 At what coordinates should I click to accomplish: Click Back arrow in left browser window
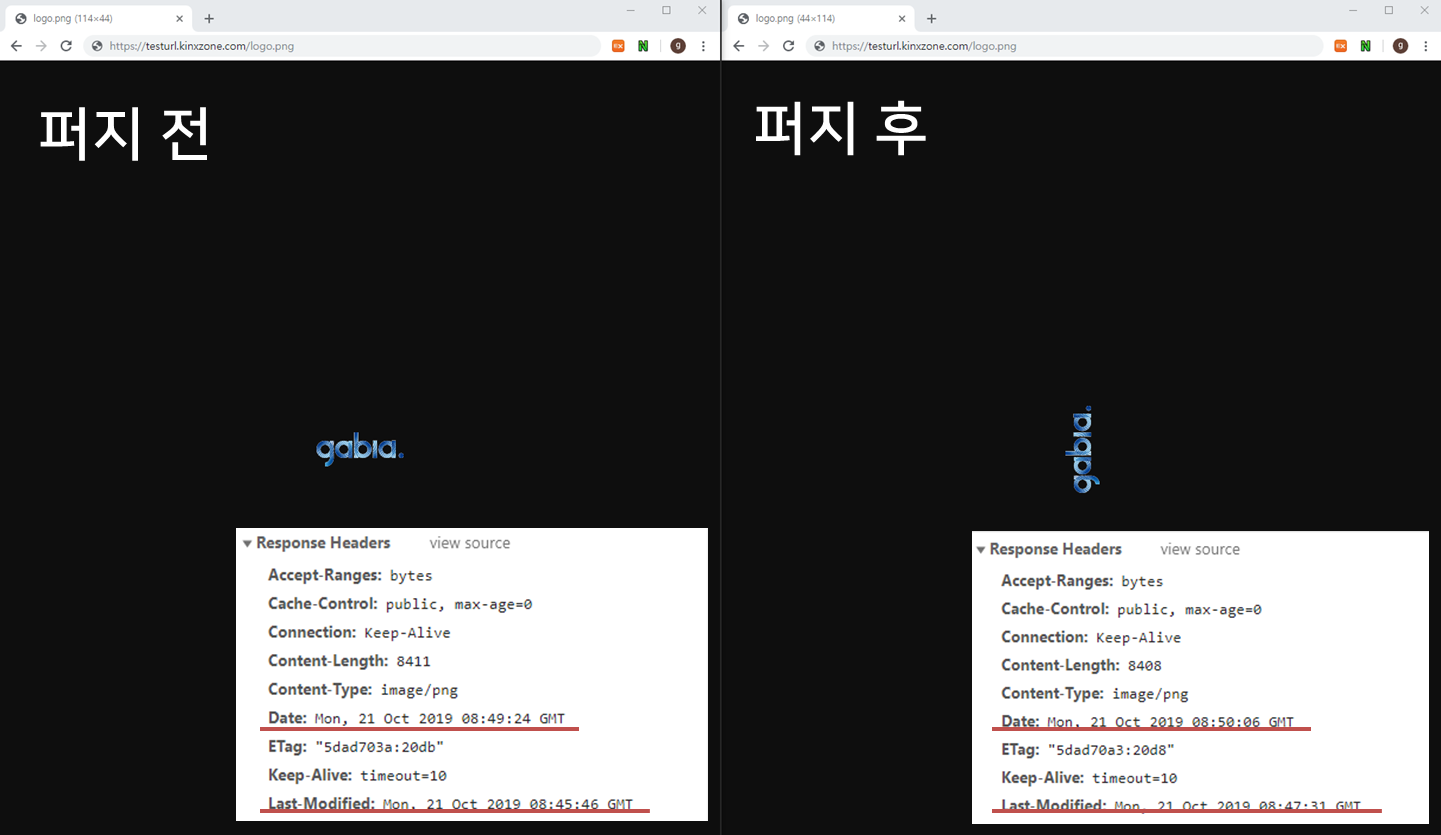[x=16, y=46]
